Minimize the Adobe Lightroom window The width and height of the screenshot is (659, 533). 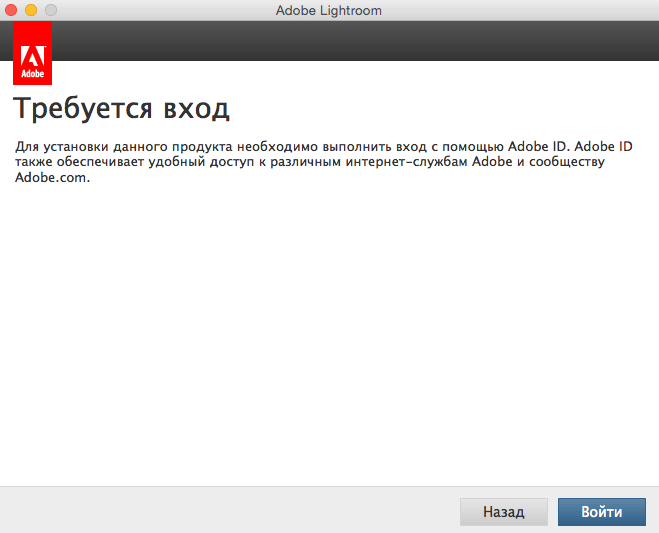coord(31,10)
